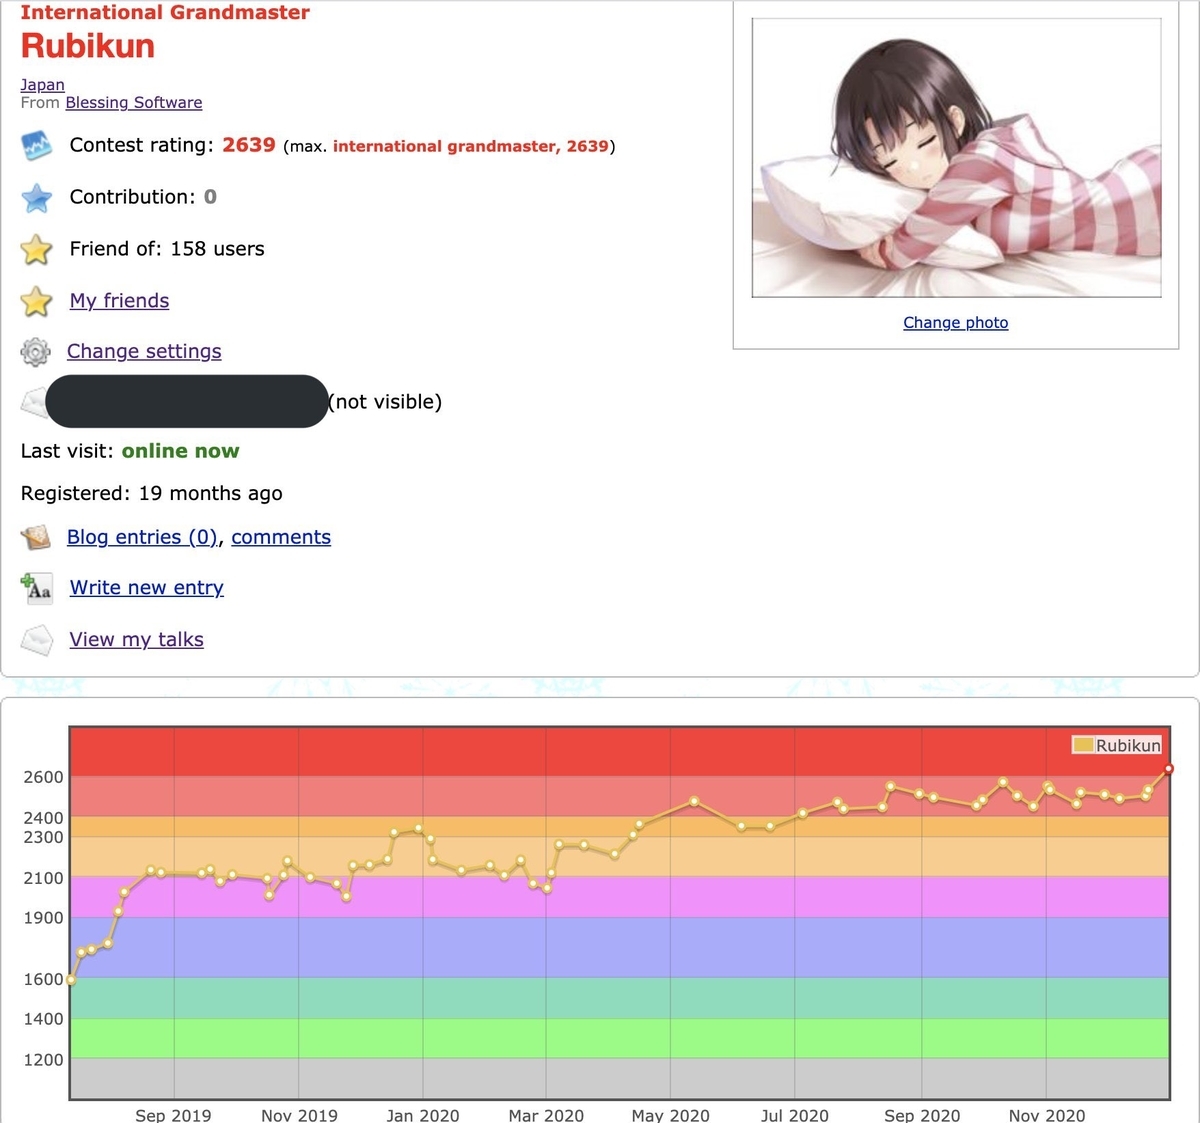Click the Friend of 158 users text

167,249
